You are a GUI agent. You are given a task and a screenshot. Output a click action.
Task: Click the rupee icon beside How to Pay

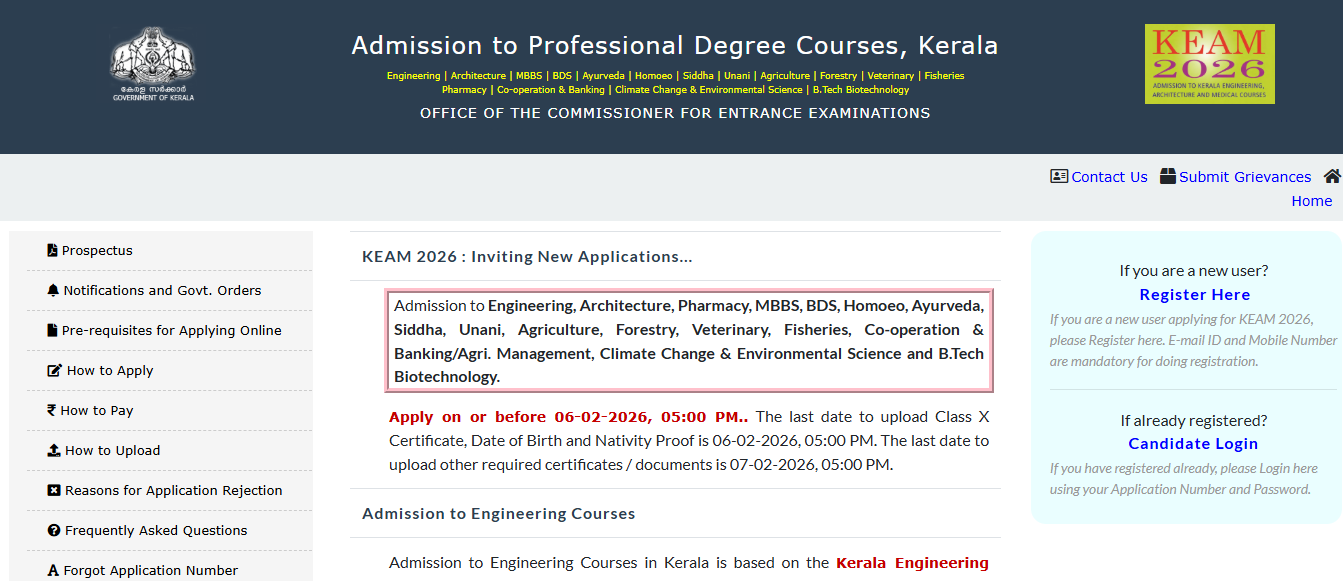click(50, 410)
